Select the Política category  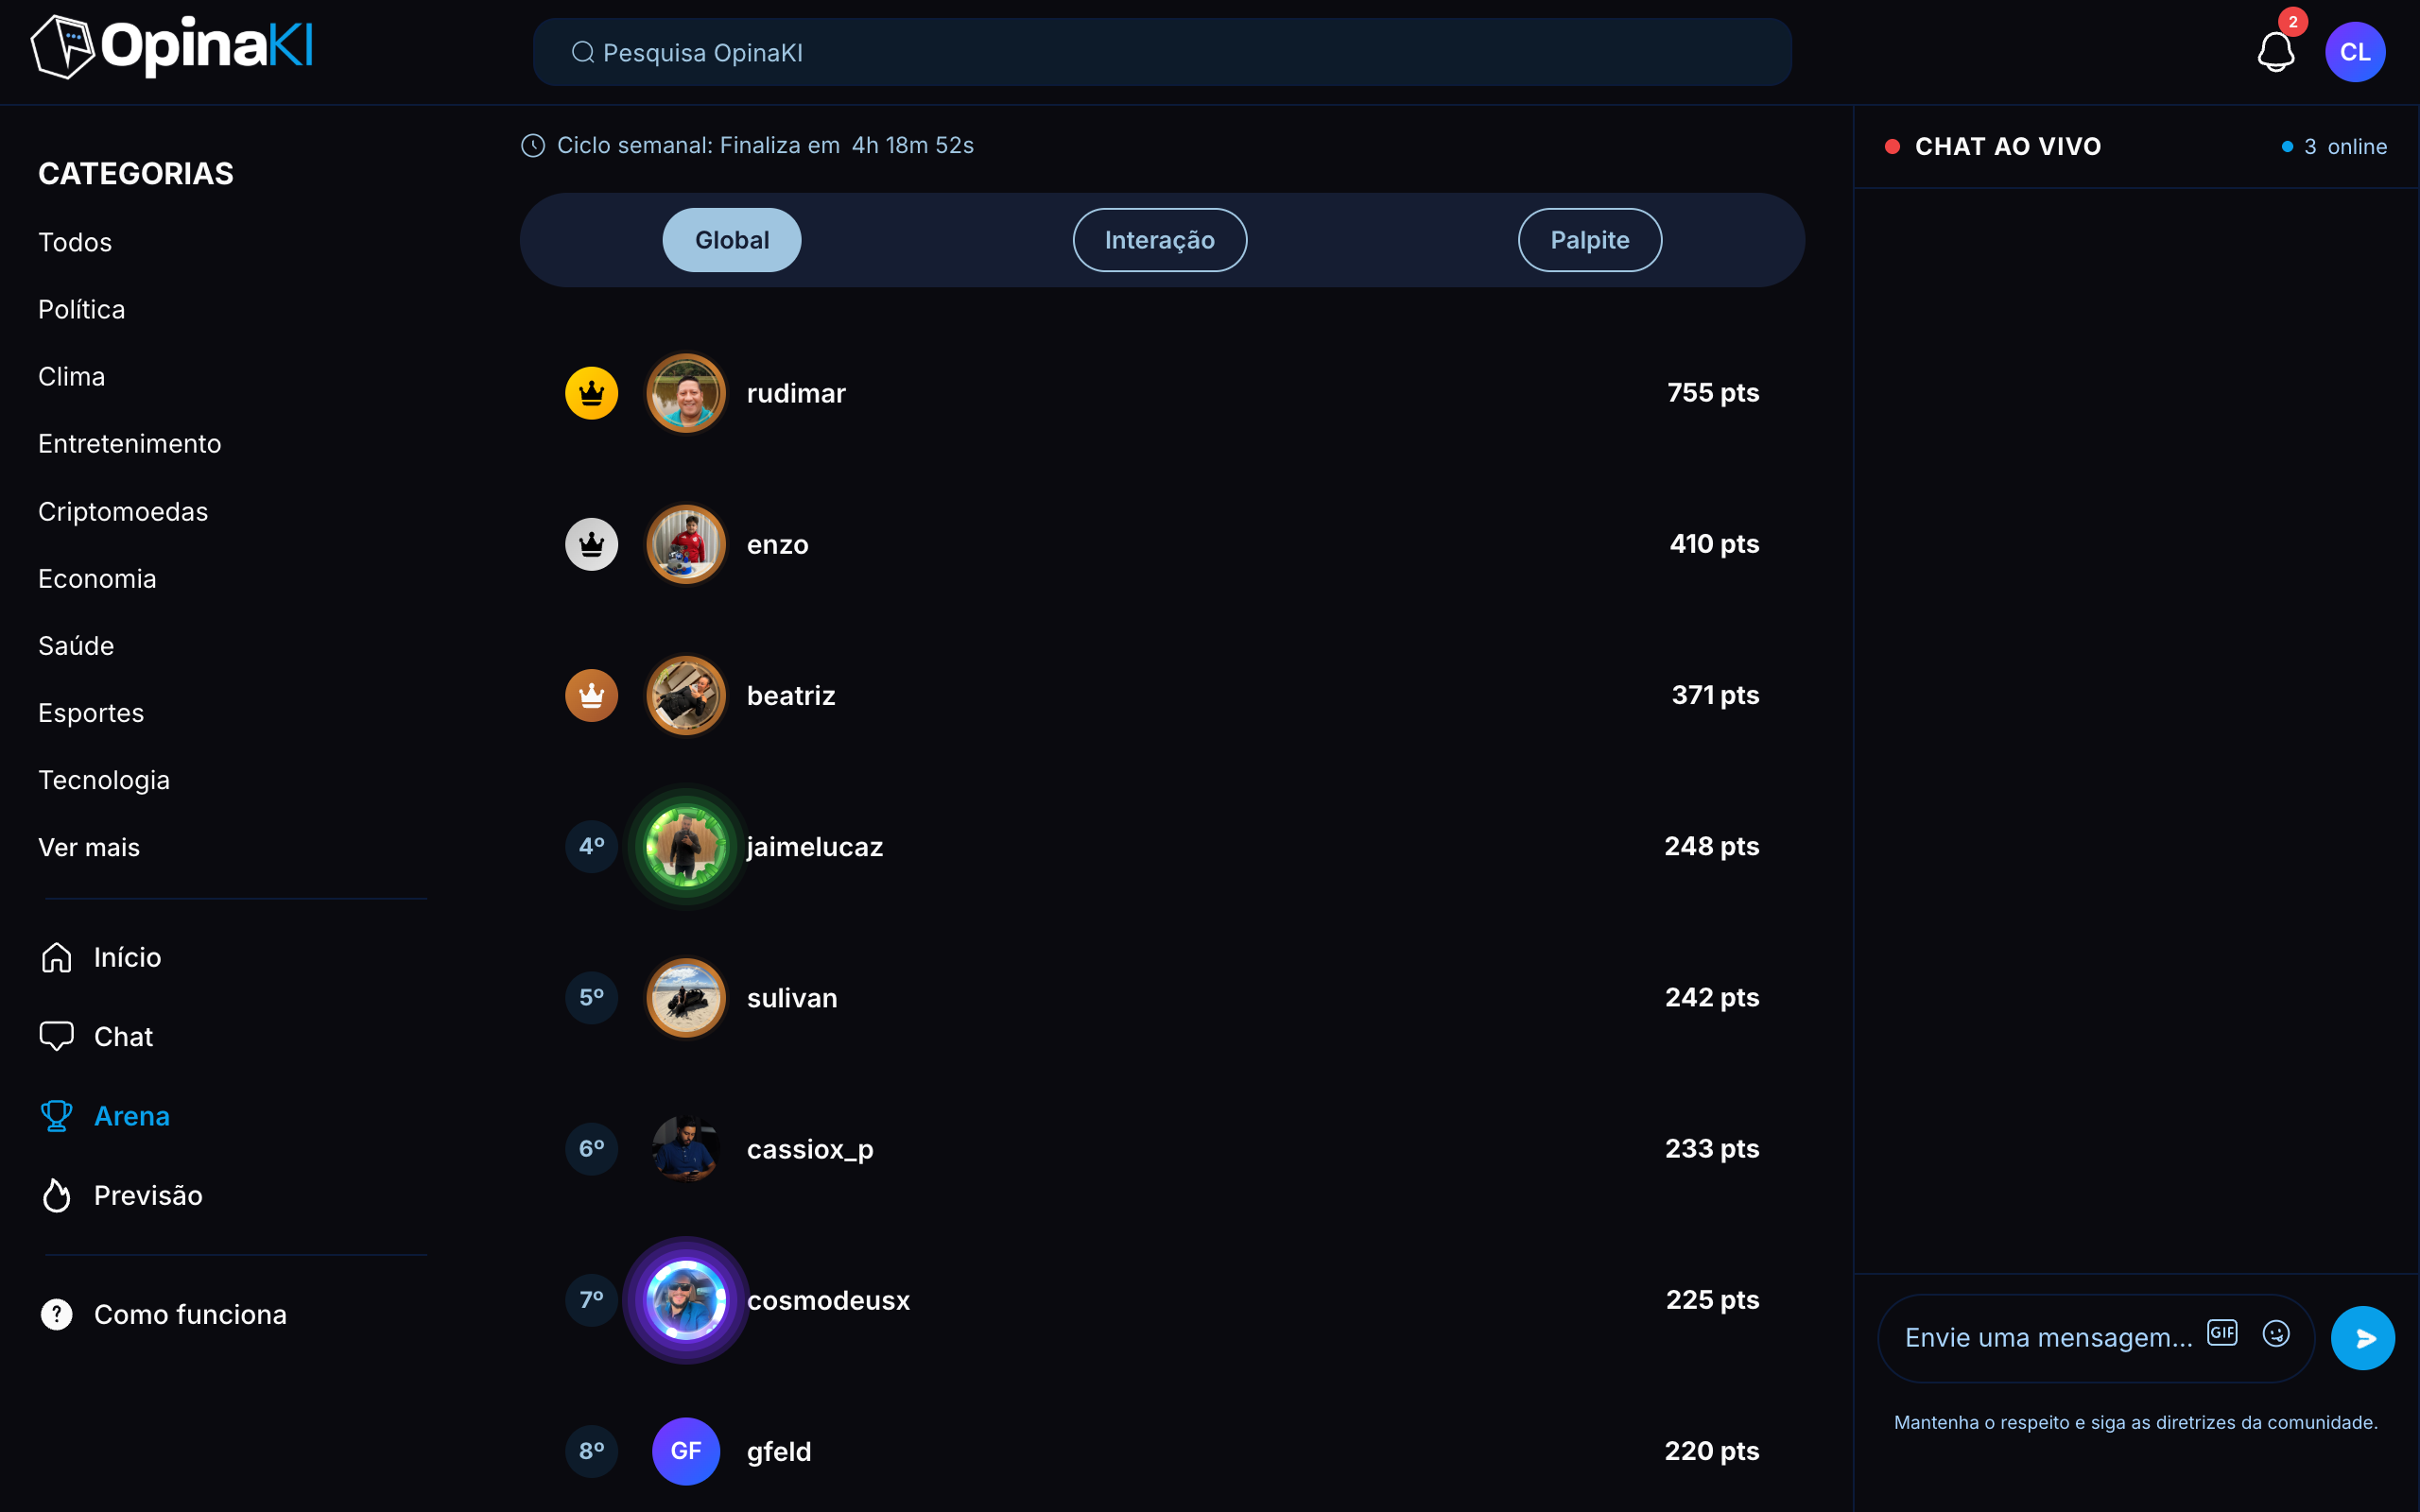click(x=82, y=309)
